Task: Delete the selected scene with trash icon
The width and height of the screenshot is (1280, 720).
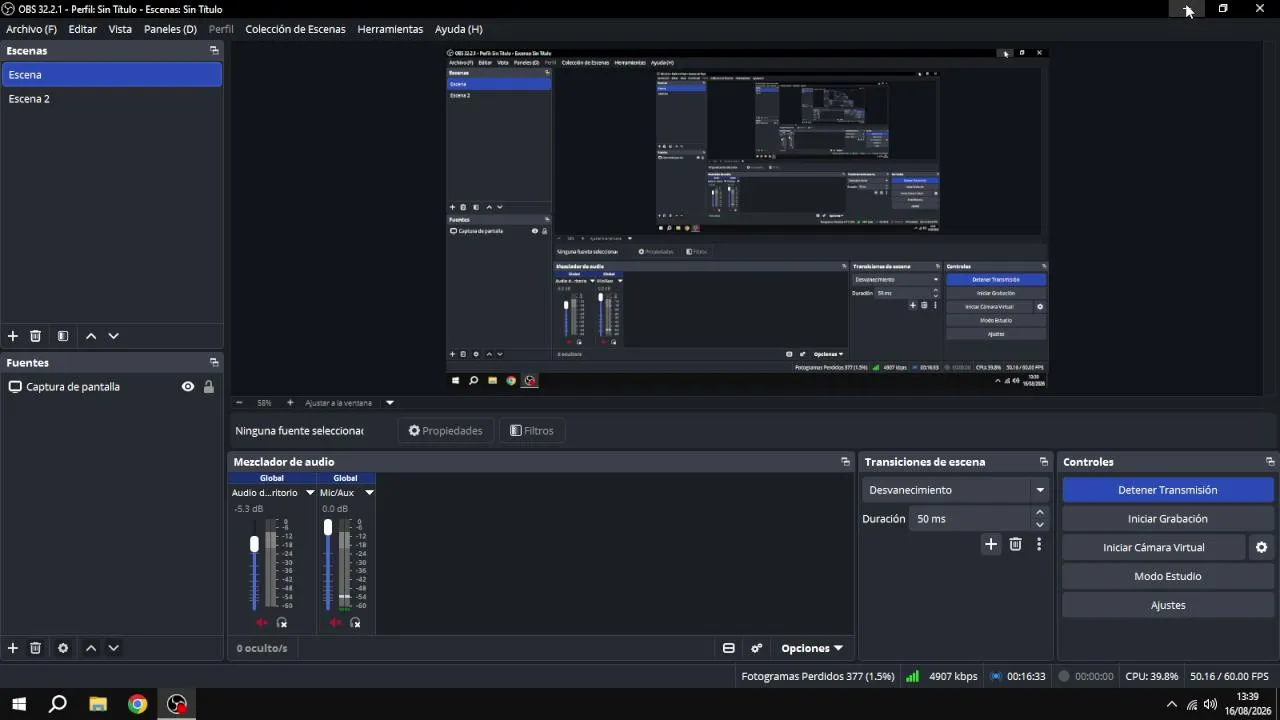Action: pyautogui.click(x=35, y=336)
